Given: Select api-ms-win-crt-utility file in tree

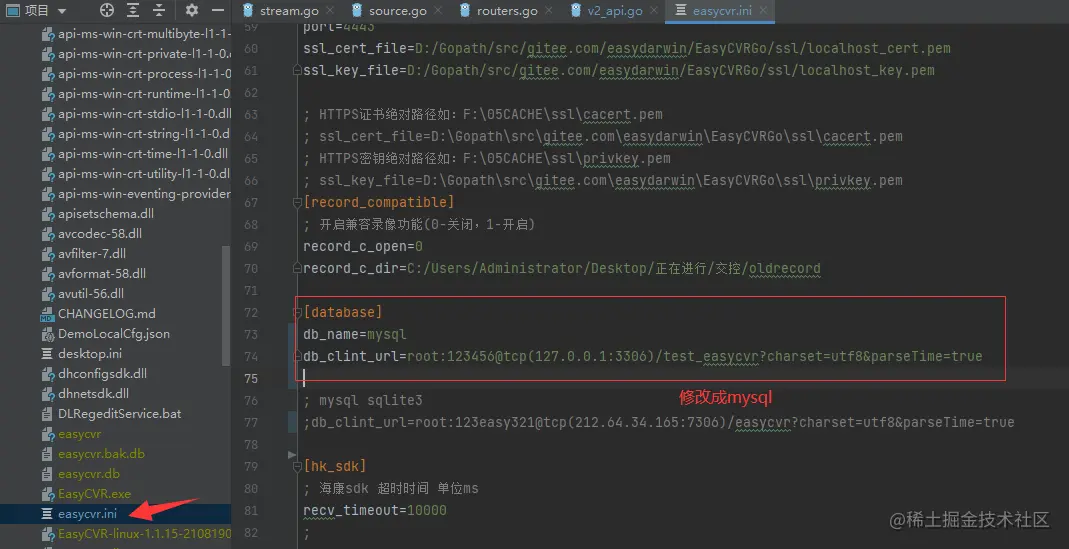Looking at the screenshot, I should click(x=145, y=174).
